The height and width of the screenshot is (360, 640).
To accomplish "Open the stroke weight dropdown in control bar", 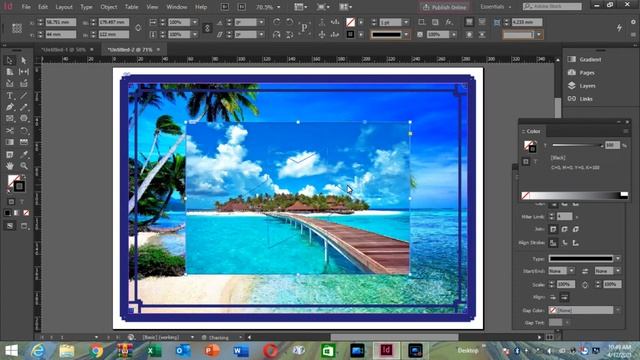I will [x=406, y=22].
